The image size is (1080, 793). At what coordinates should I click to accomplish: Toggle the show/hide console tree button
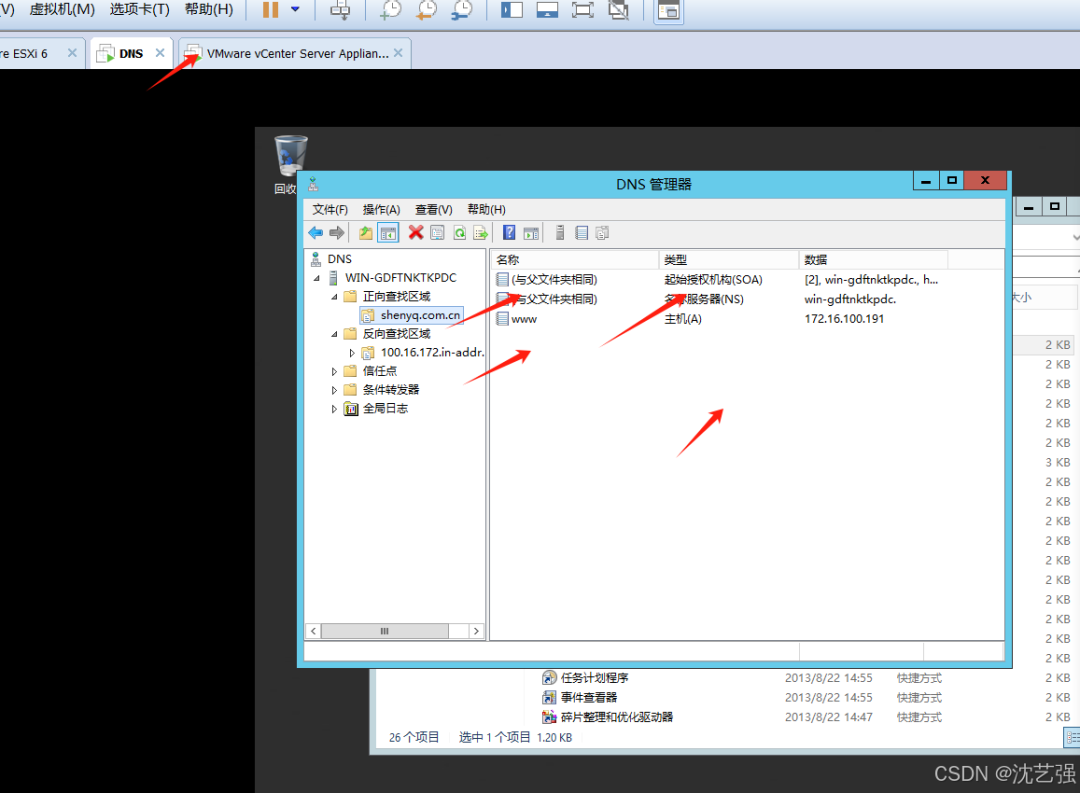pyautogui.click(x=388, y=233)
